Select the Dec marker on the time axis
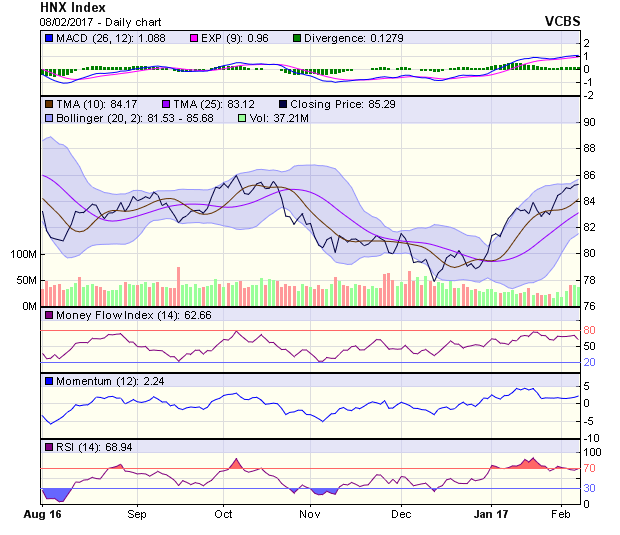The width and height of the screenshot is (620, 535). coord(401,515)
